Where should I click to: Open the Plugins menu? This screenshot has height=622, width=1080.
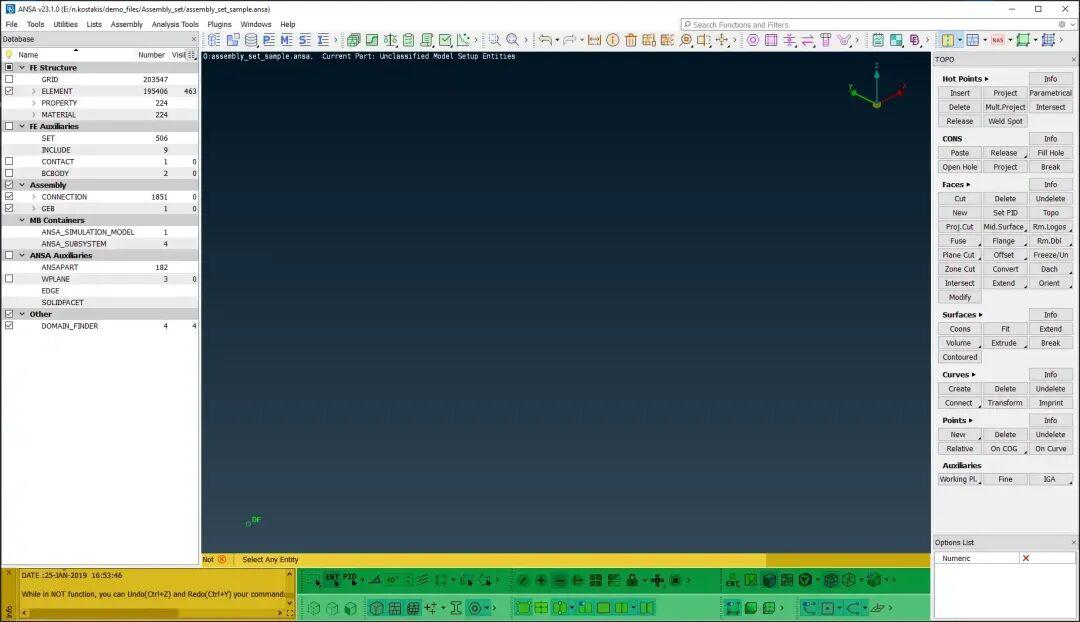point(220,24)
